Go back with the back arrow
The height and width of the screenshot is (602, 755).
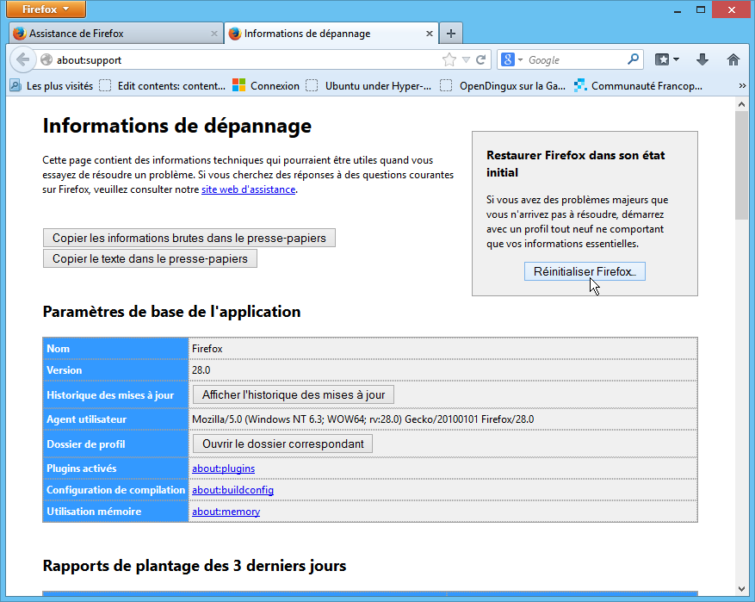[22, 60]
